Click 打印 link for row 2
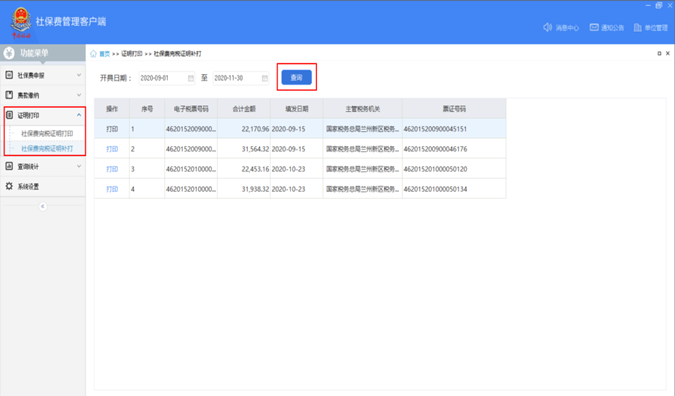 (x=112, y=149)
